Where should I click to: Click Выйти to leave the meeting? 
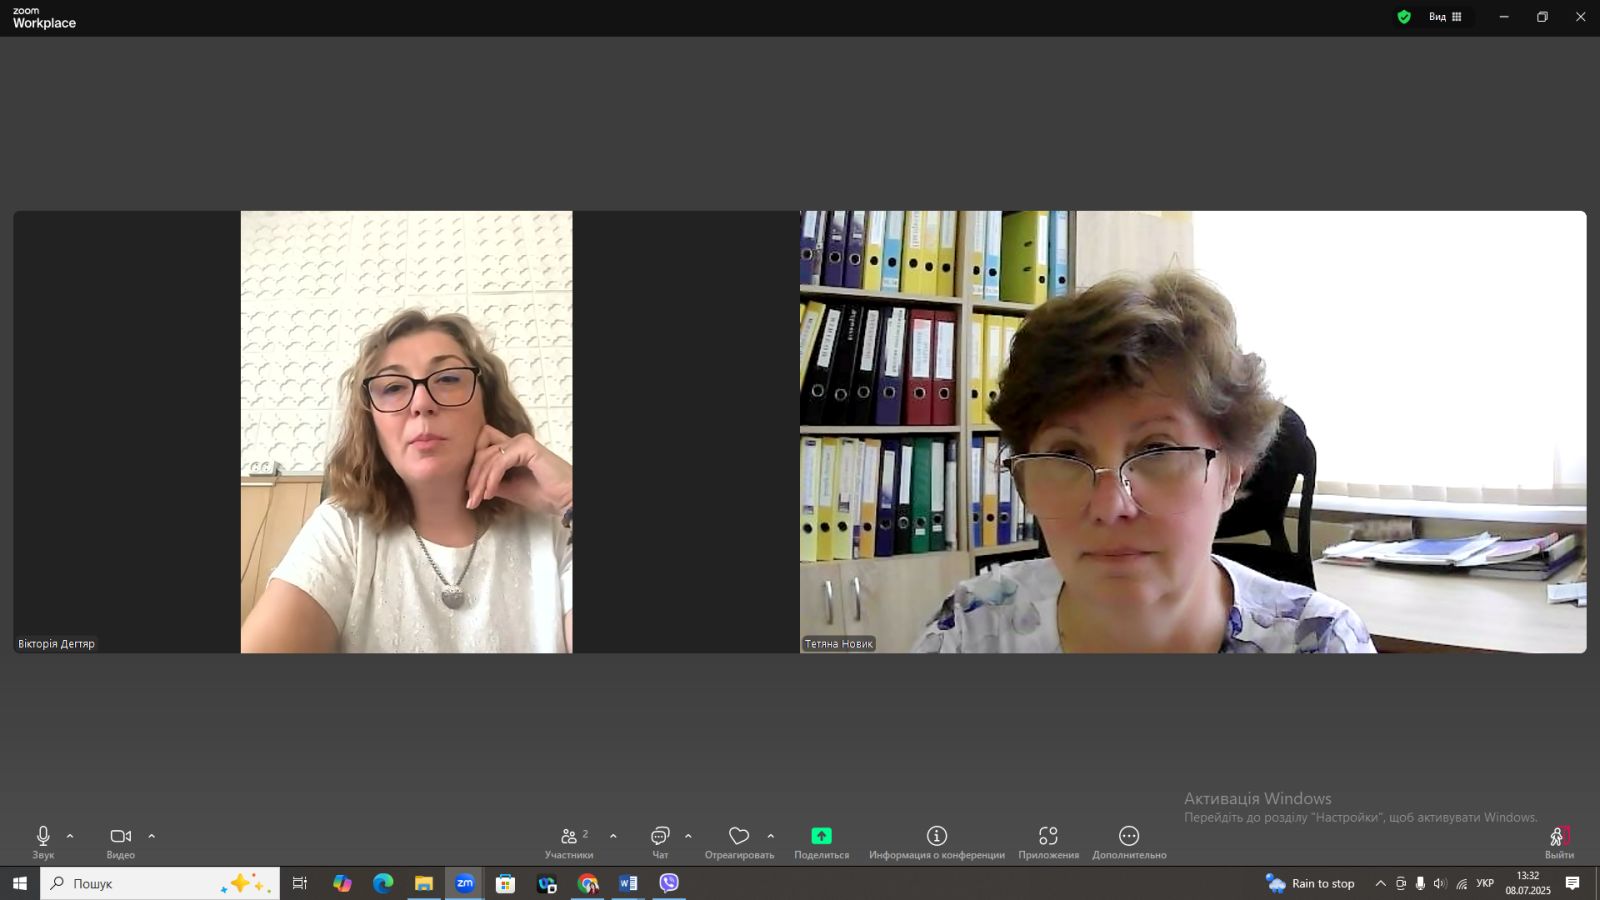coord(1559,840)
